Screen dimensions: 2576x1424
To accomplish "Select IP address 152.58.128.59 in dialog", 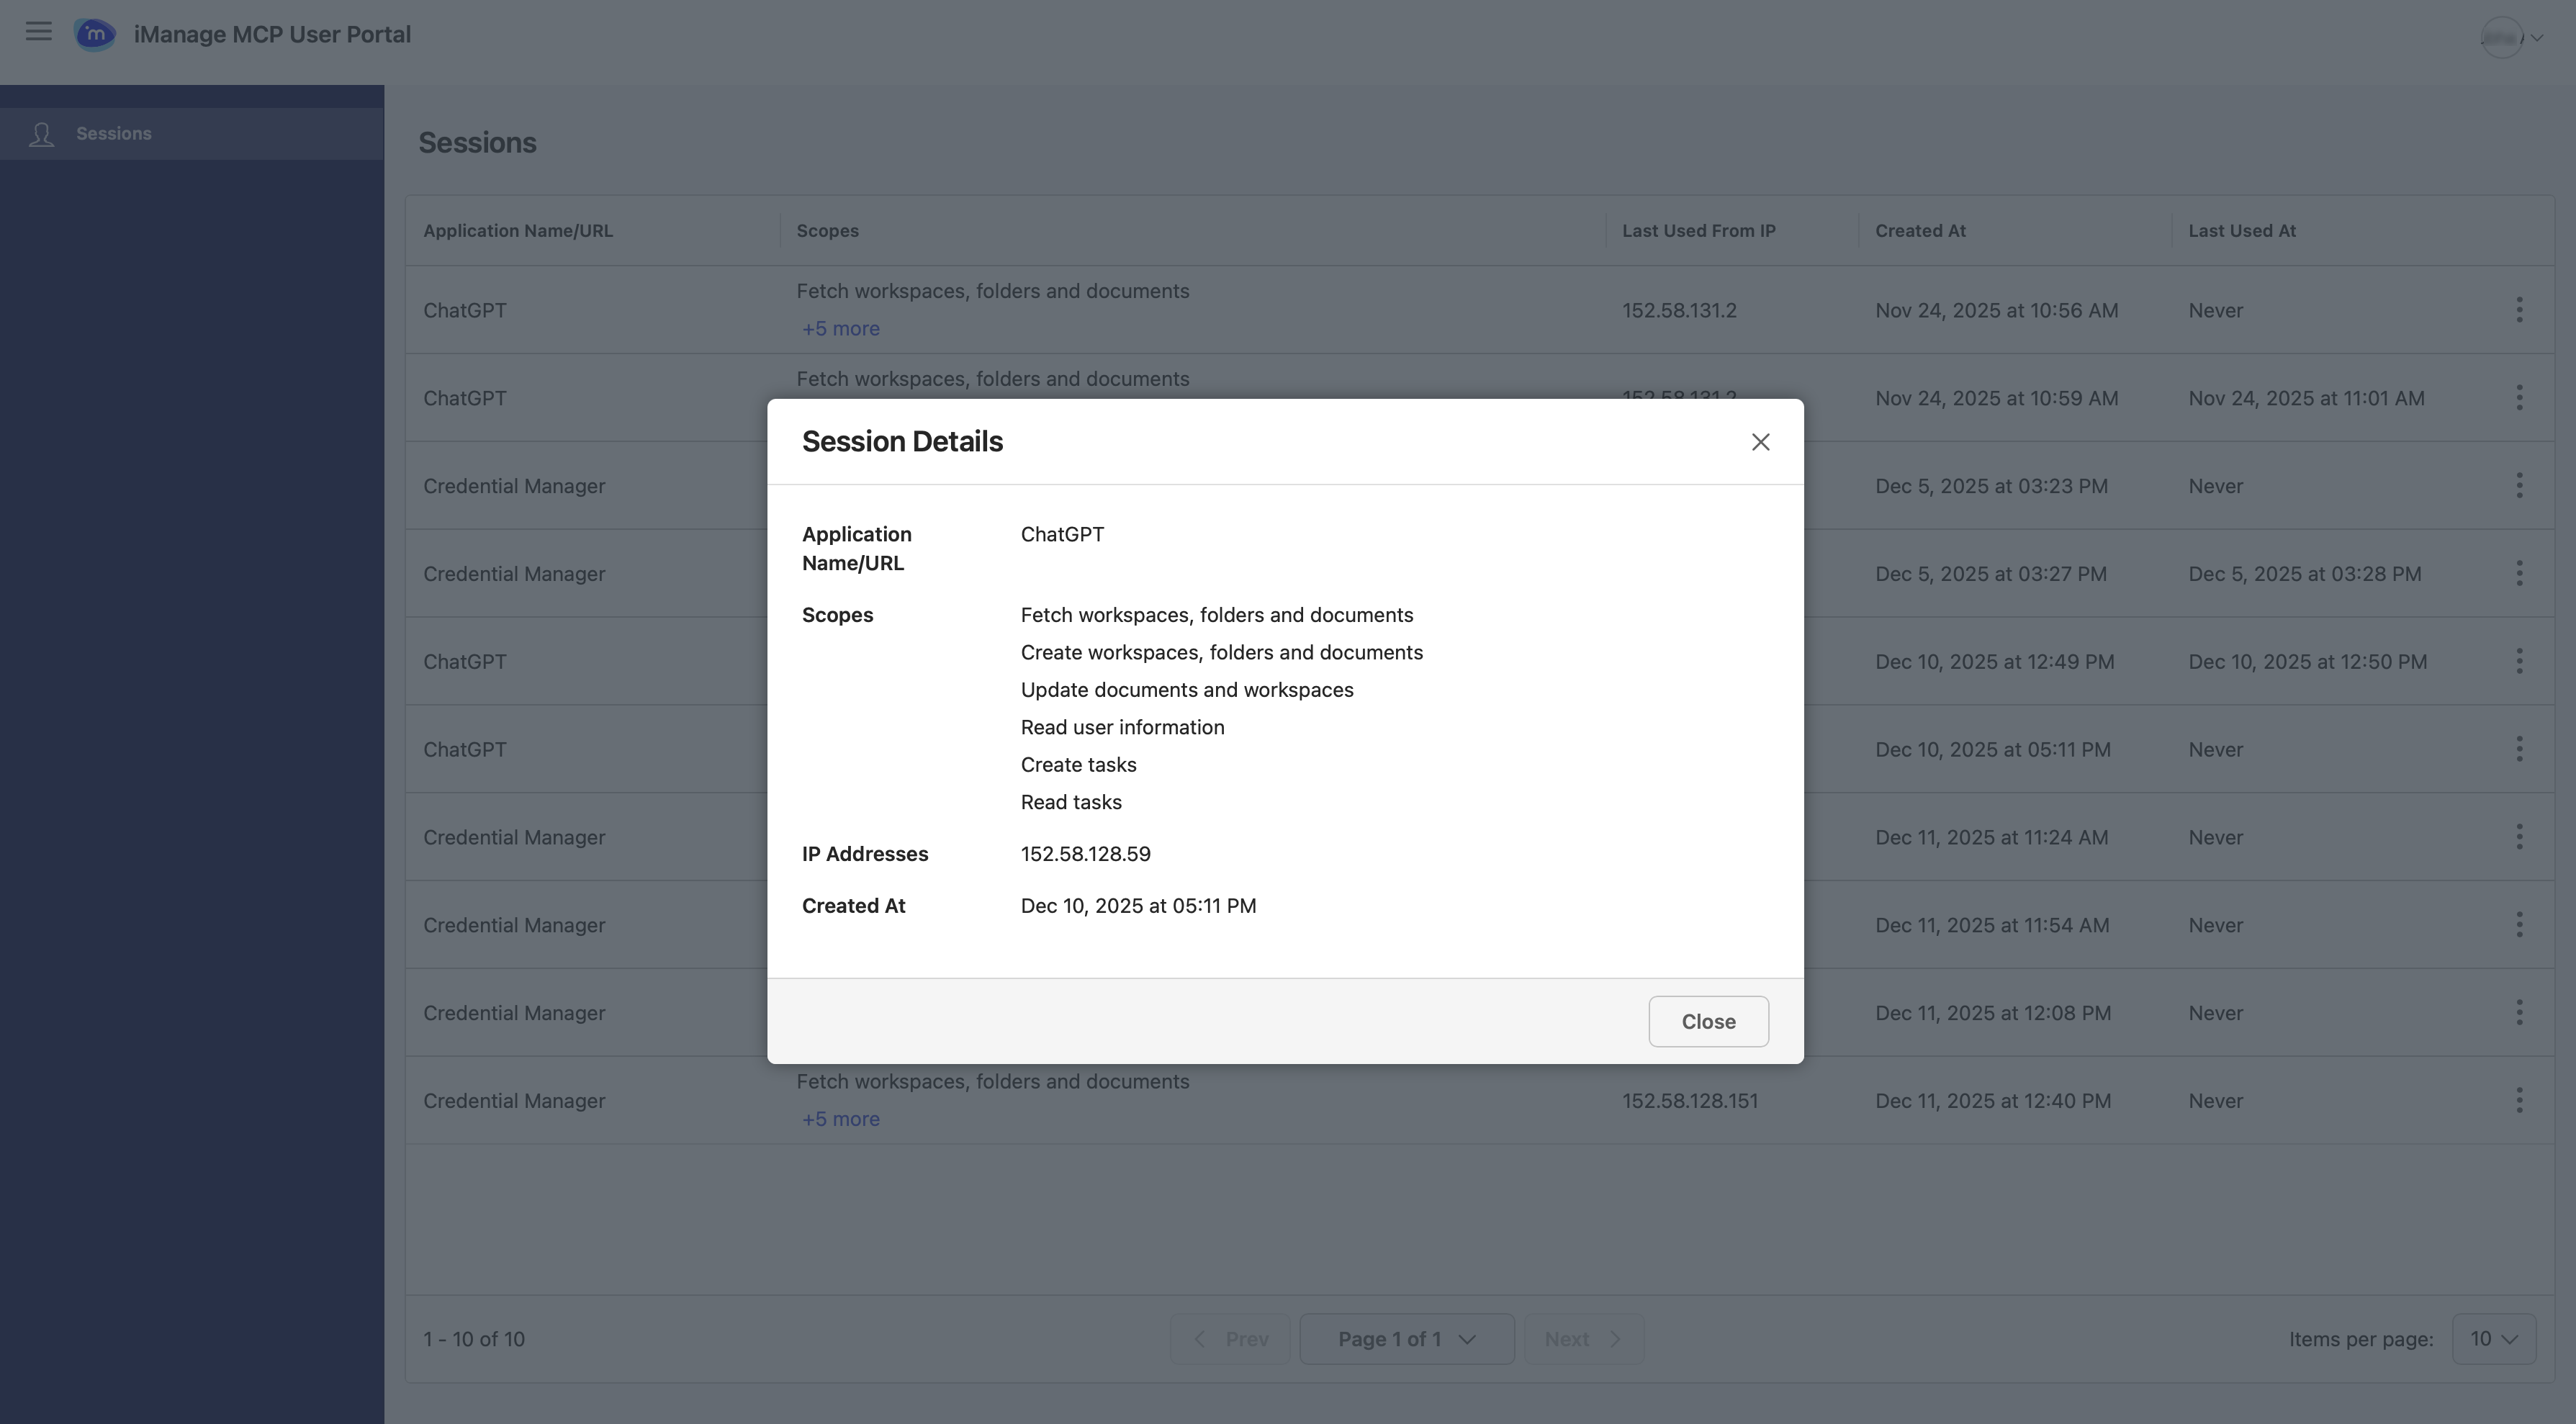I will 1085,854.
